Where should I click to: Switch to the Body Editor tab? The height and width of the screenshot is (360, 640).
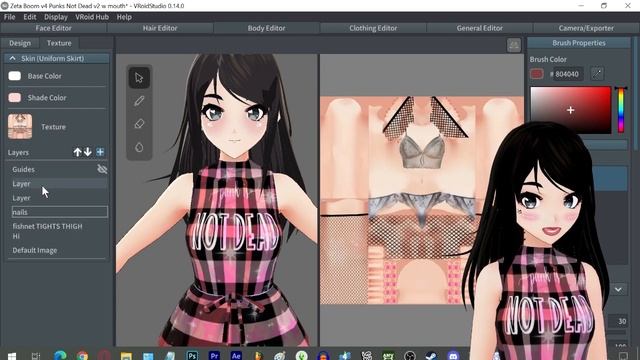point(267,28)
